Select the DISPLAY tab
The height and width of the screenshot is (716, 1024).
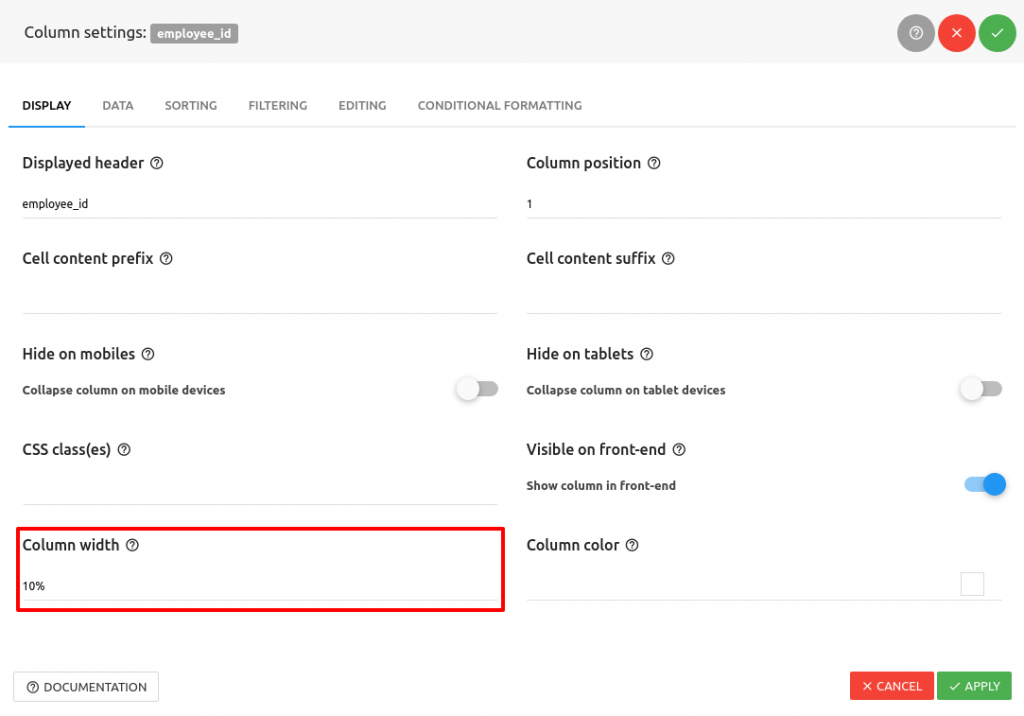pyautogui.click(x=47, y=106)
